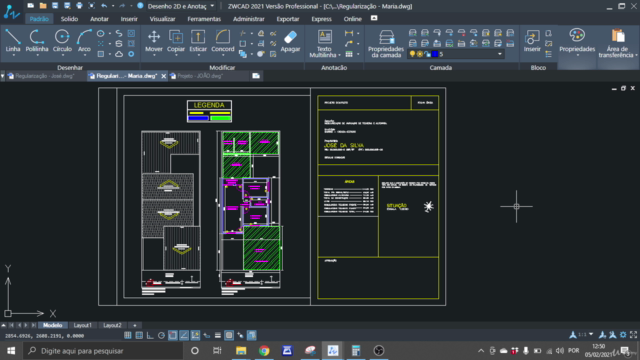640x360 pixels.
Task: Open the Visualizar ribbon tab
Action: (x=162, y=19)
